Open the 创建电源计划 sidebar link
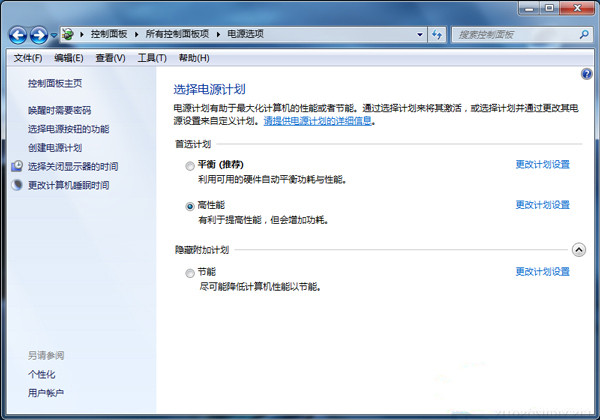The image size is (600, 420). [x=55, y=147]
